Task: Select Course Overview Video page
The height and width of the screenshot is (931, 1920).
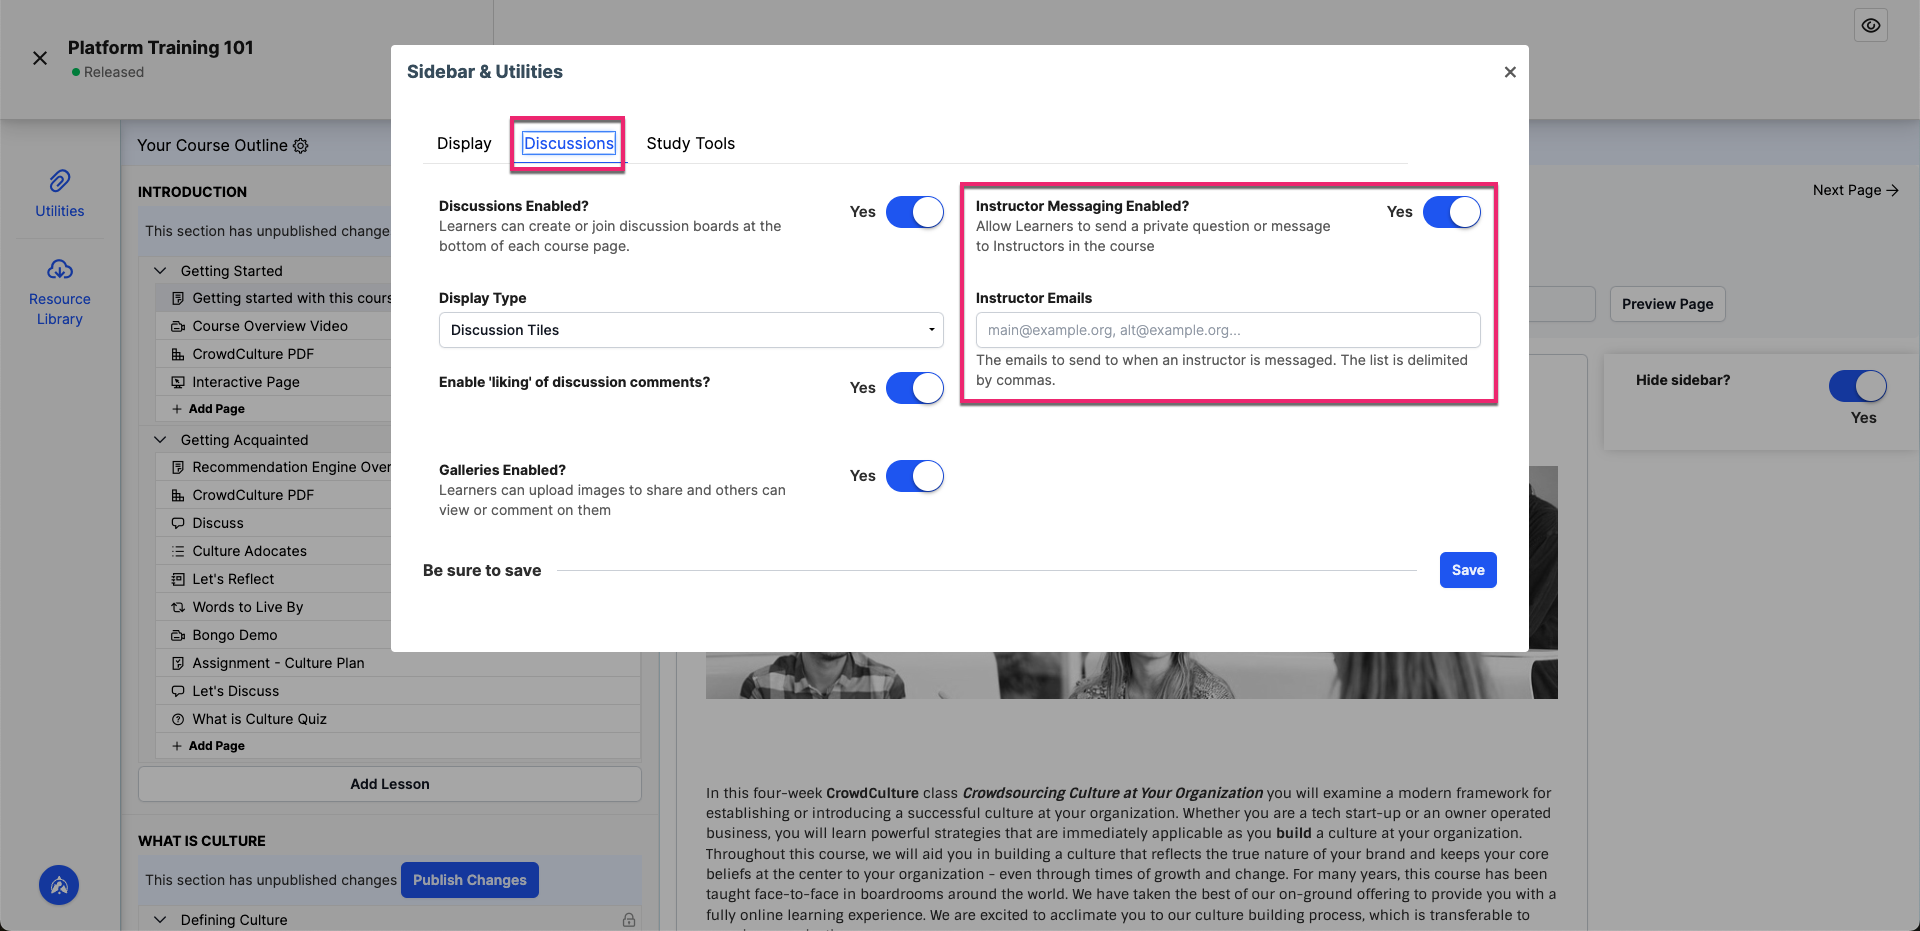Action: [270, 326]
